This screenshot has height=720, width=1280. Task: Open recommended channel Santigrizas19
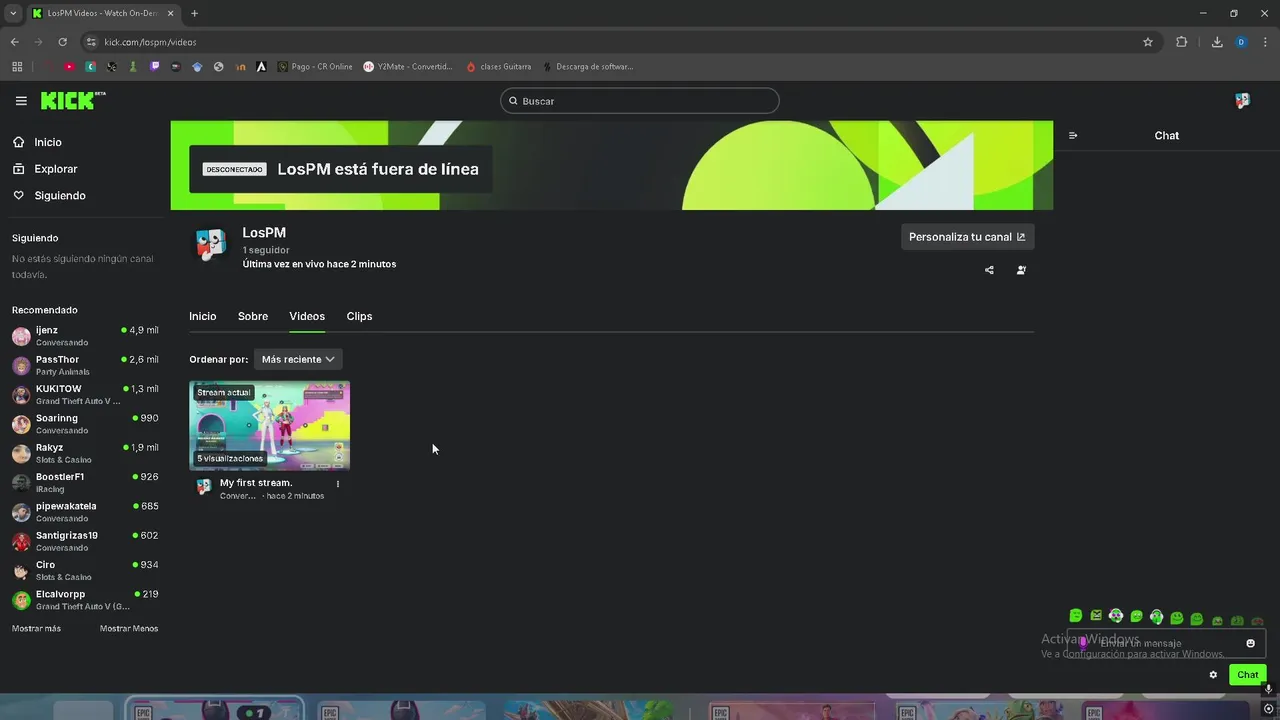85,541
